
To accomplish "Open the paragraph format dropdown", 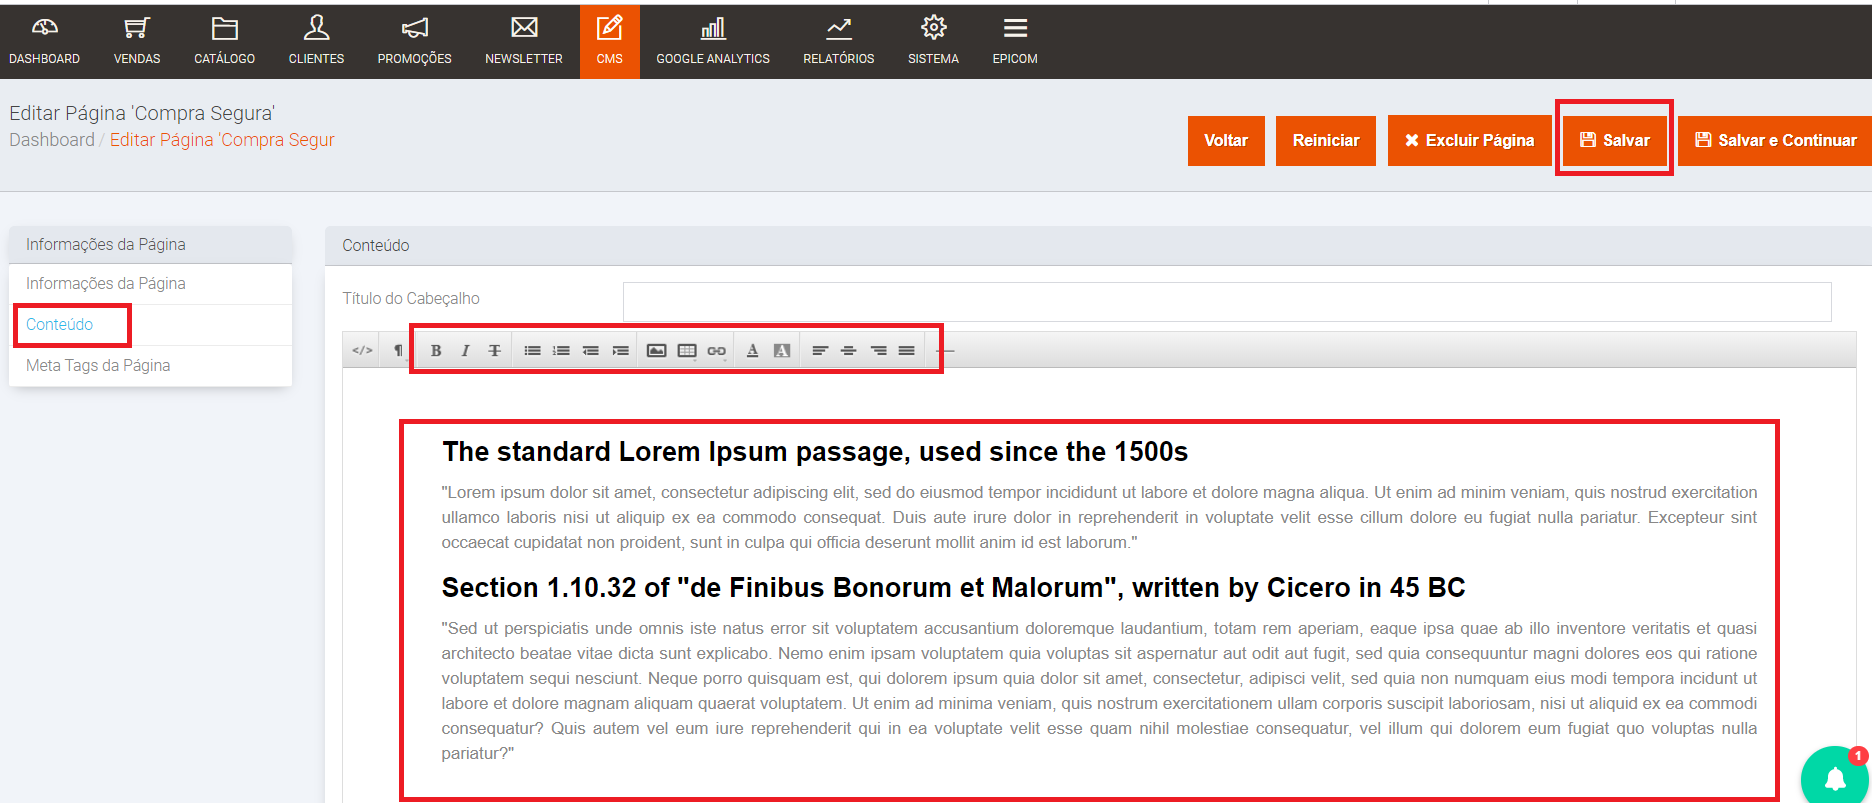I will click(x=398, y=351).
